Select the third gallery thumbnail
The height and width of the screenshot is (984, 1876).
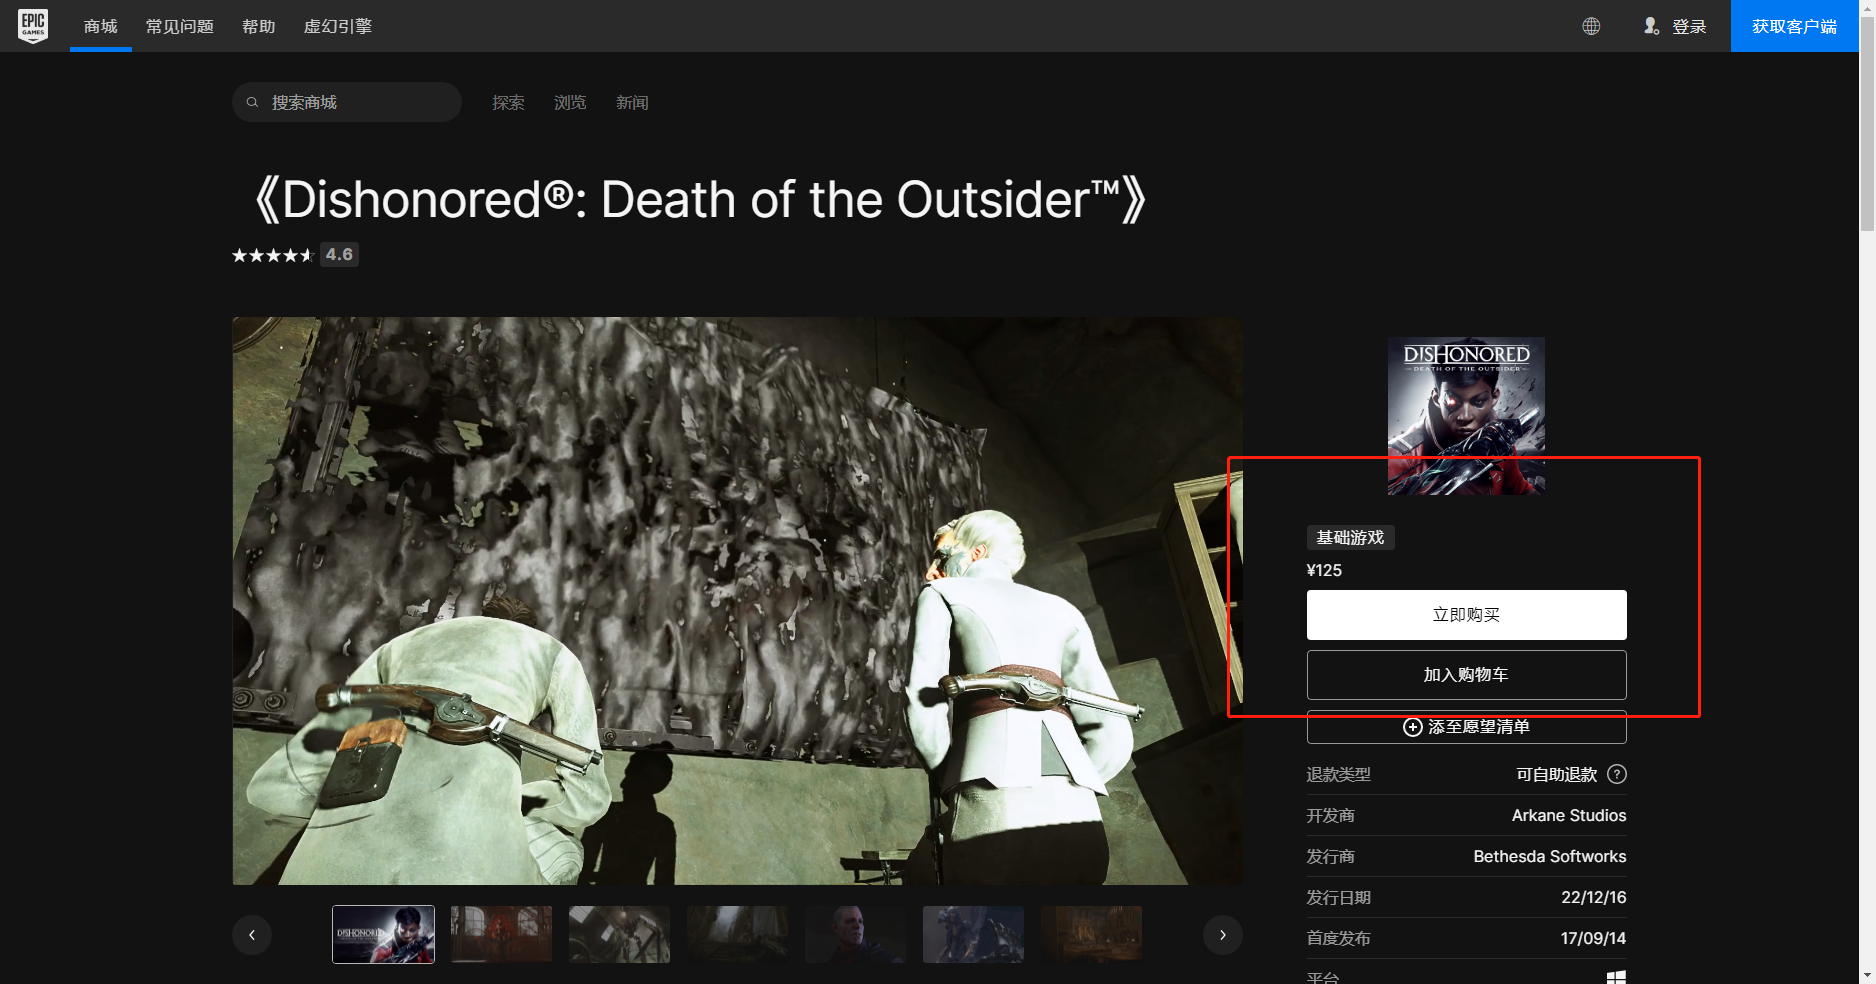pos(619,934)
